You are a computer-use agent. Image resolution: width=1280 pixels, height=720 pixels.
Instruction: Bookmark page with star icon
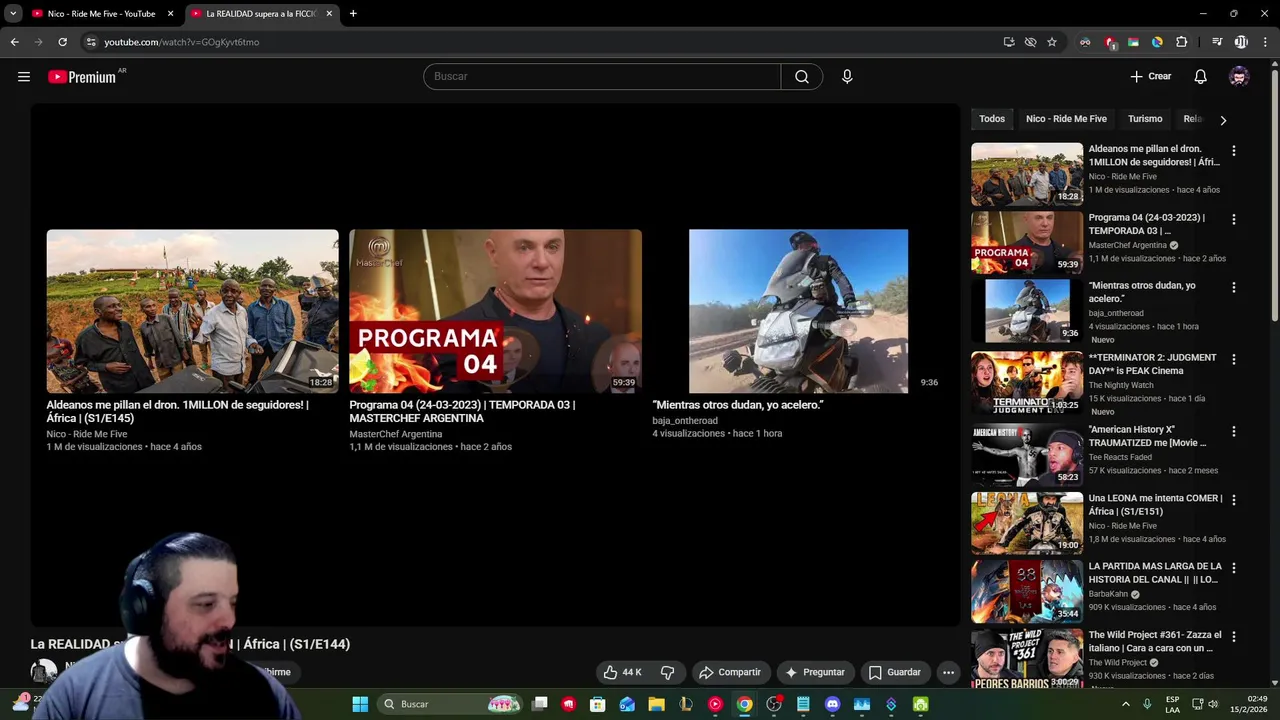coord(1052,42)
